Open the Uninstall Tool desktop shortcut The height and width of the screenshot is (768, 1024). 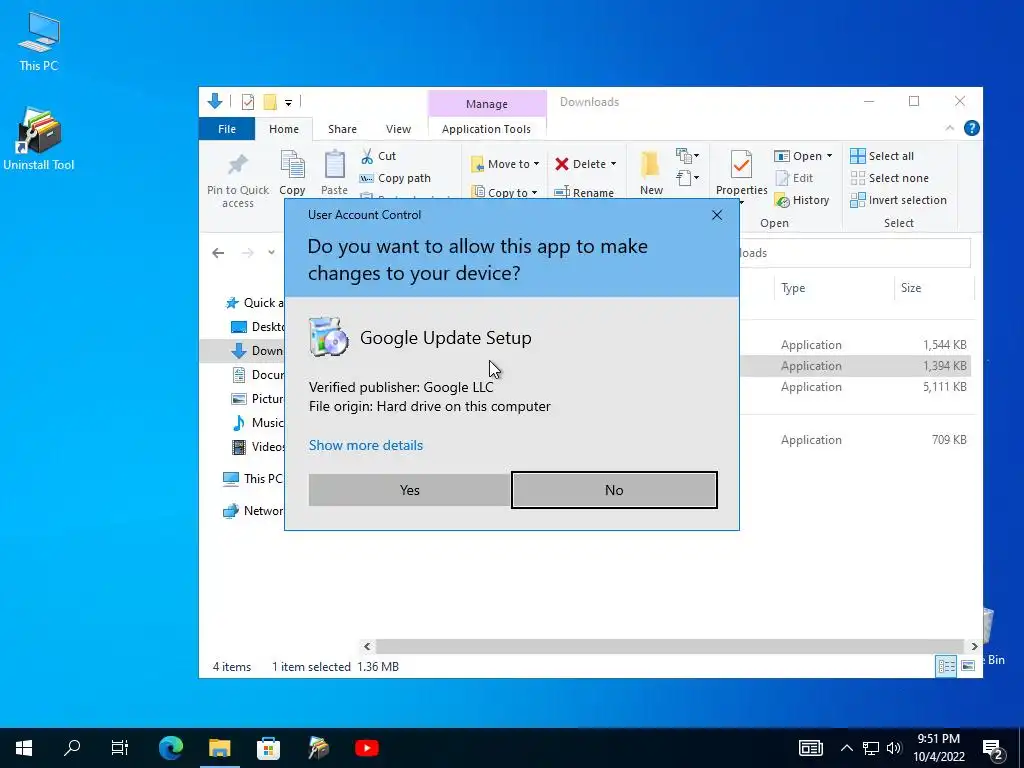39,139
